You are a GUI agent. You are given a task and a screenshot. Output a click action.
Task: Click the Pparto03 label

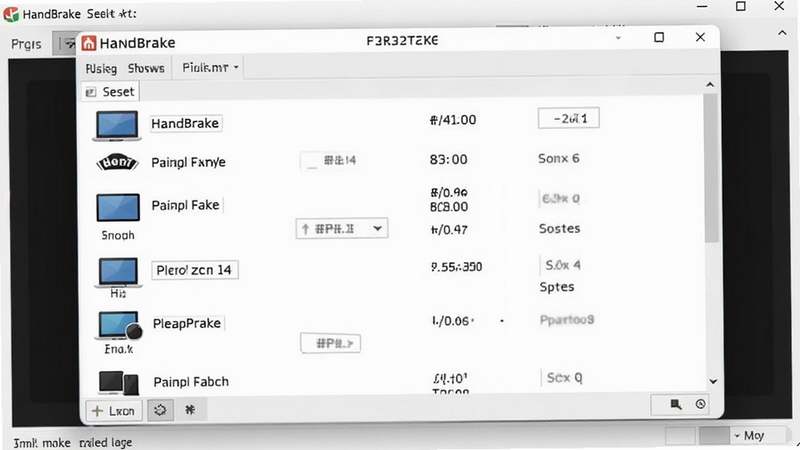click(x=567, y=320)
